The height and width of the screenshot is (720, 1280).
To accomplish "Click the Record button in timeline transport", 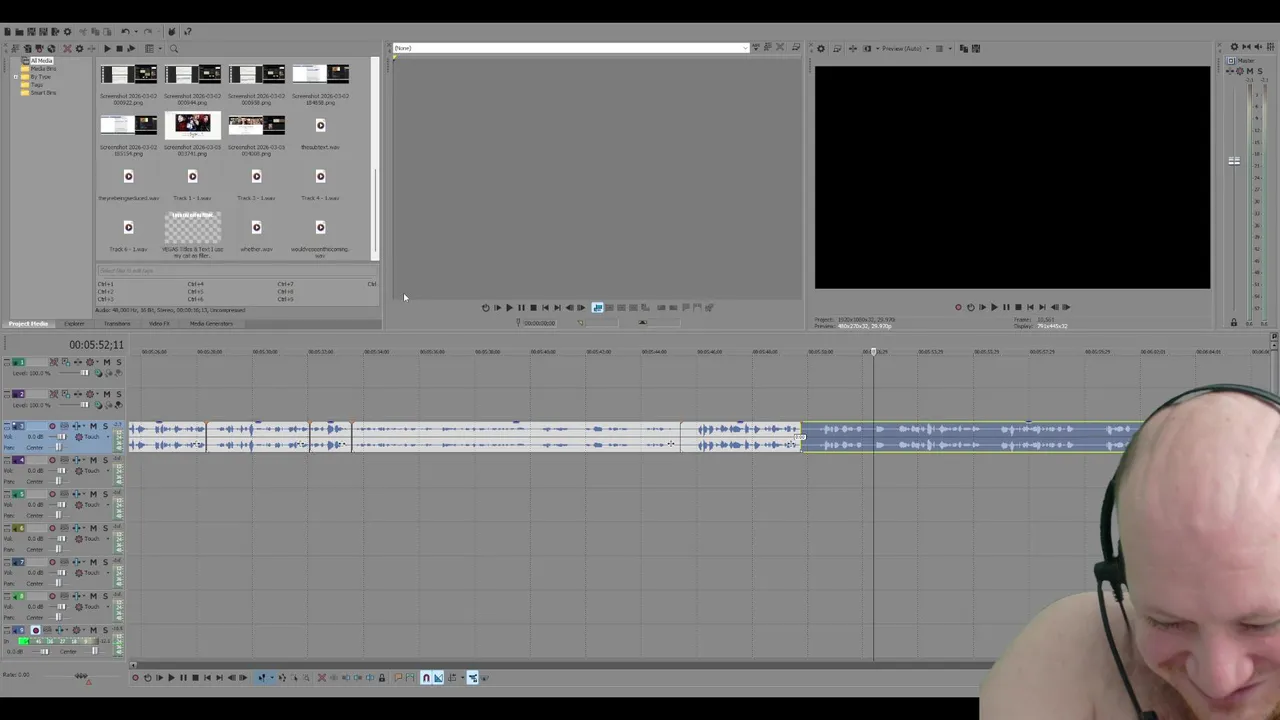I will [135, 677].
